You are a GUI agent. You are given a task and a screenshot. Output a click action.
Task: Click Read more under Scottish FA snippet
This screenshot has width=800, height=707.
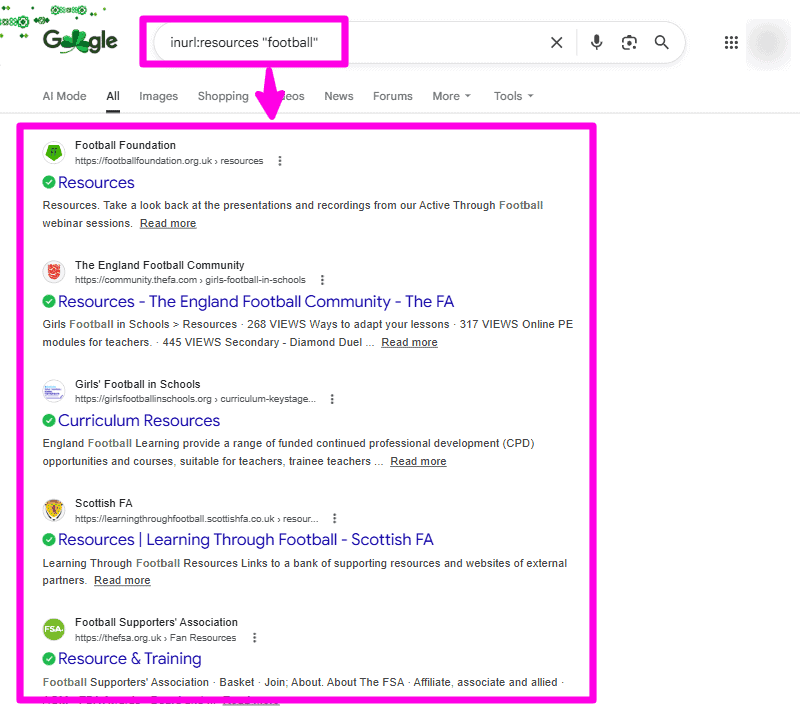tap(122, 580)
